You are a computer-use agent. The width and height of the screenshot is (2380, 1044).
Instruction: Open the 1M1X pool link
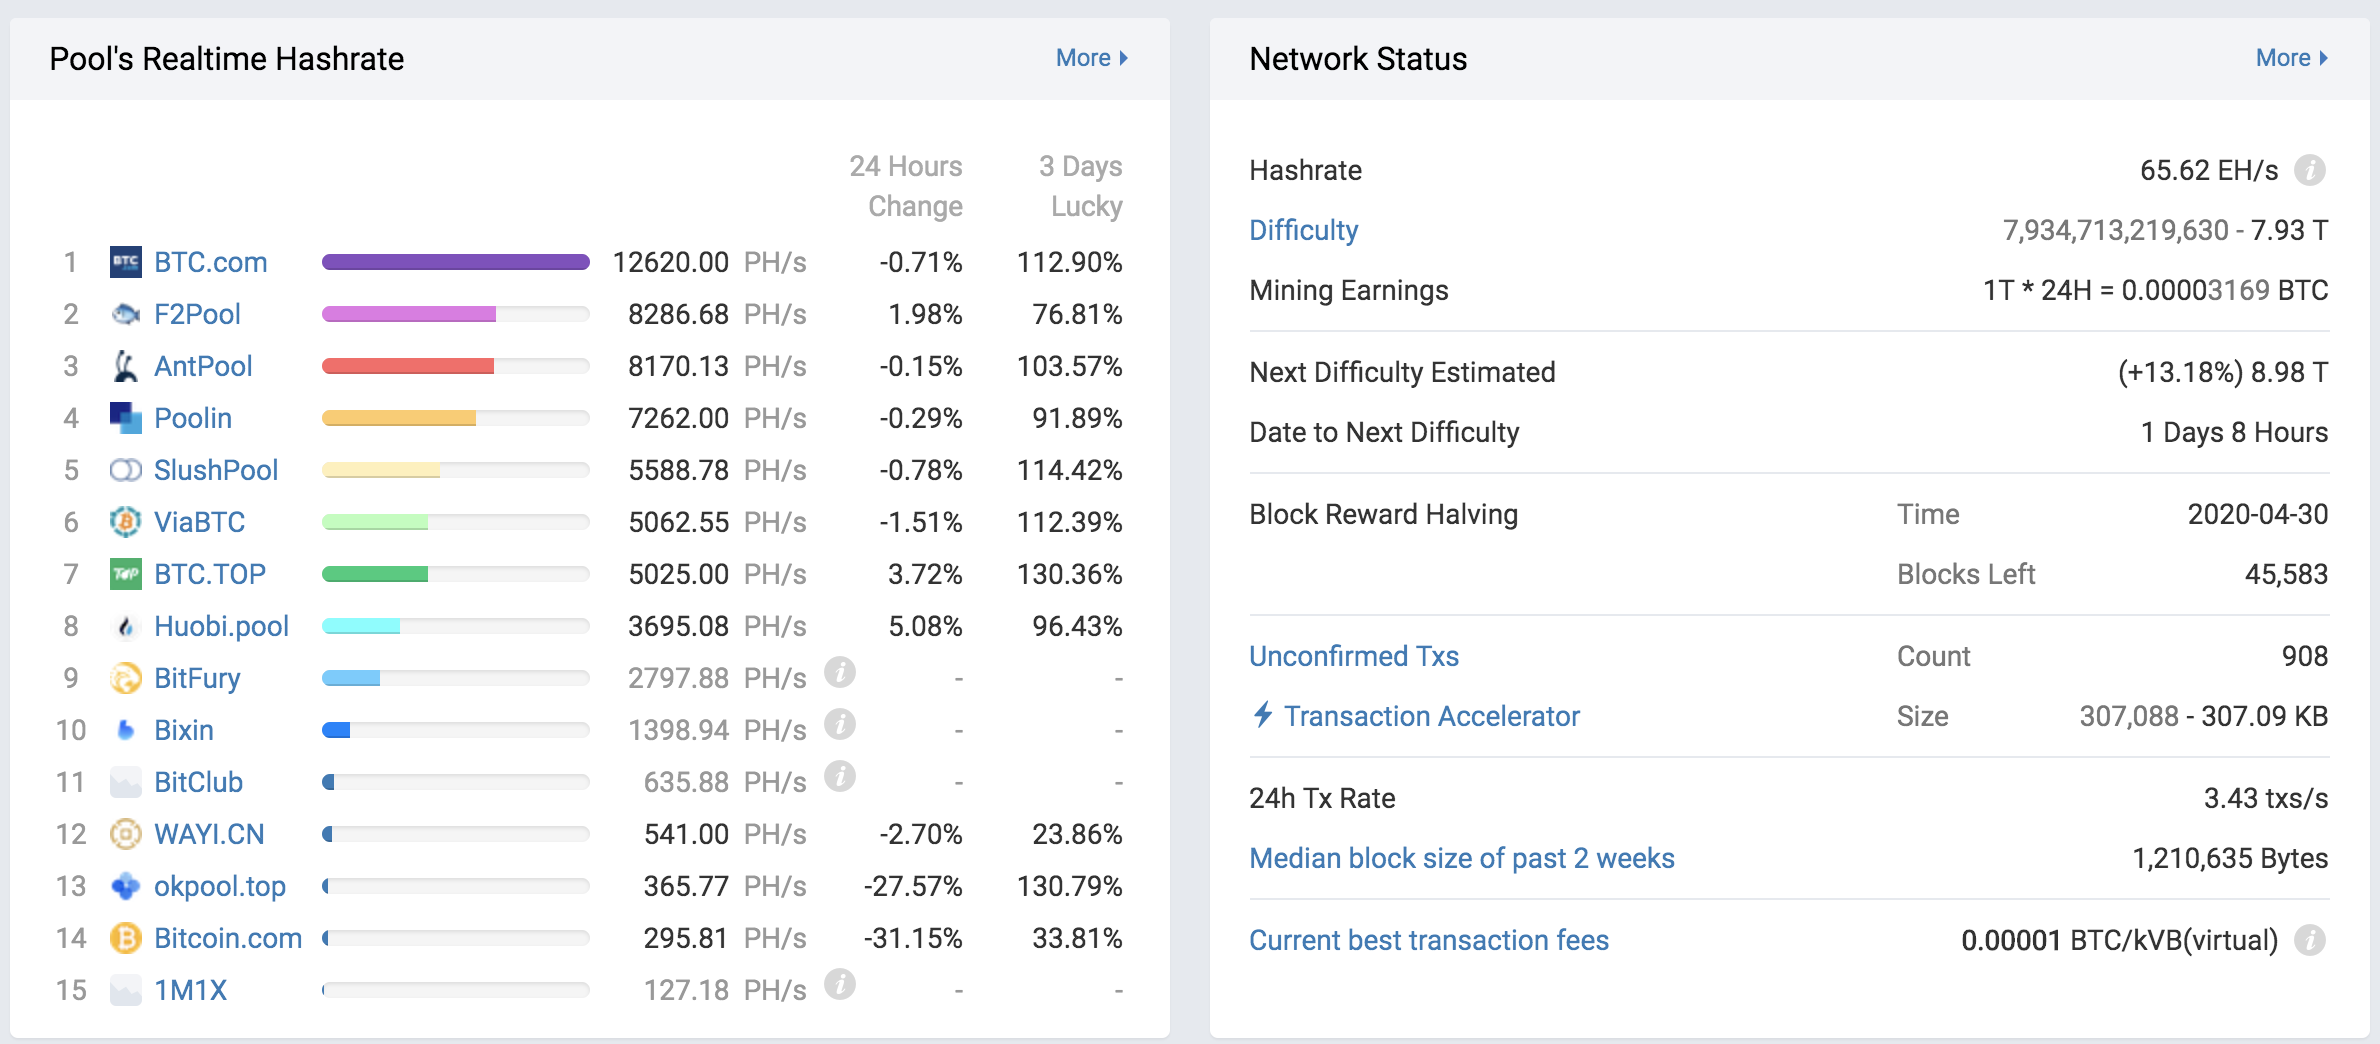tap(191, 990)
